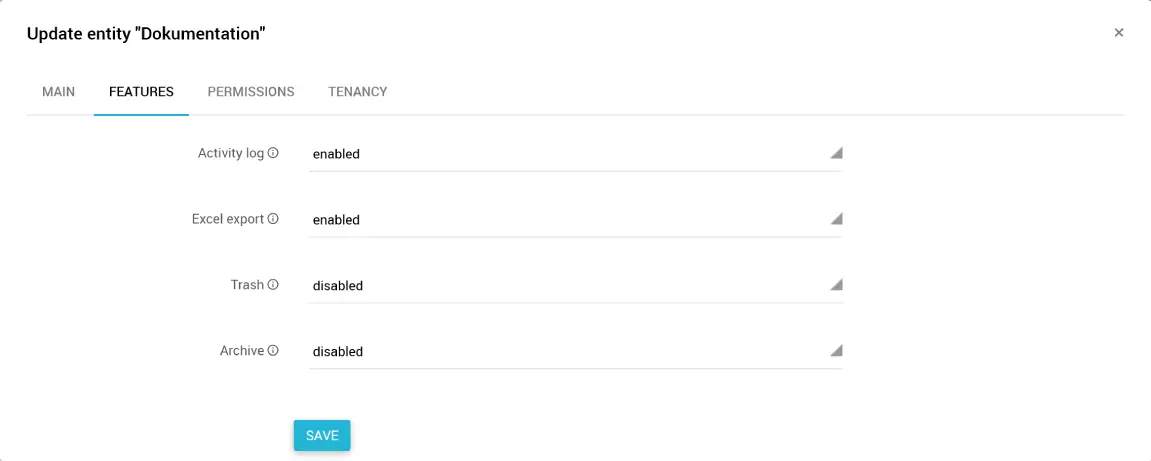Select the Features tab
This screenshot has height=461, width=1151.
point(141,92)
